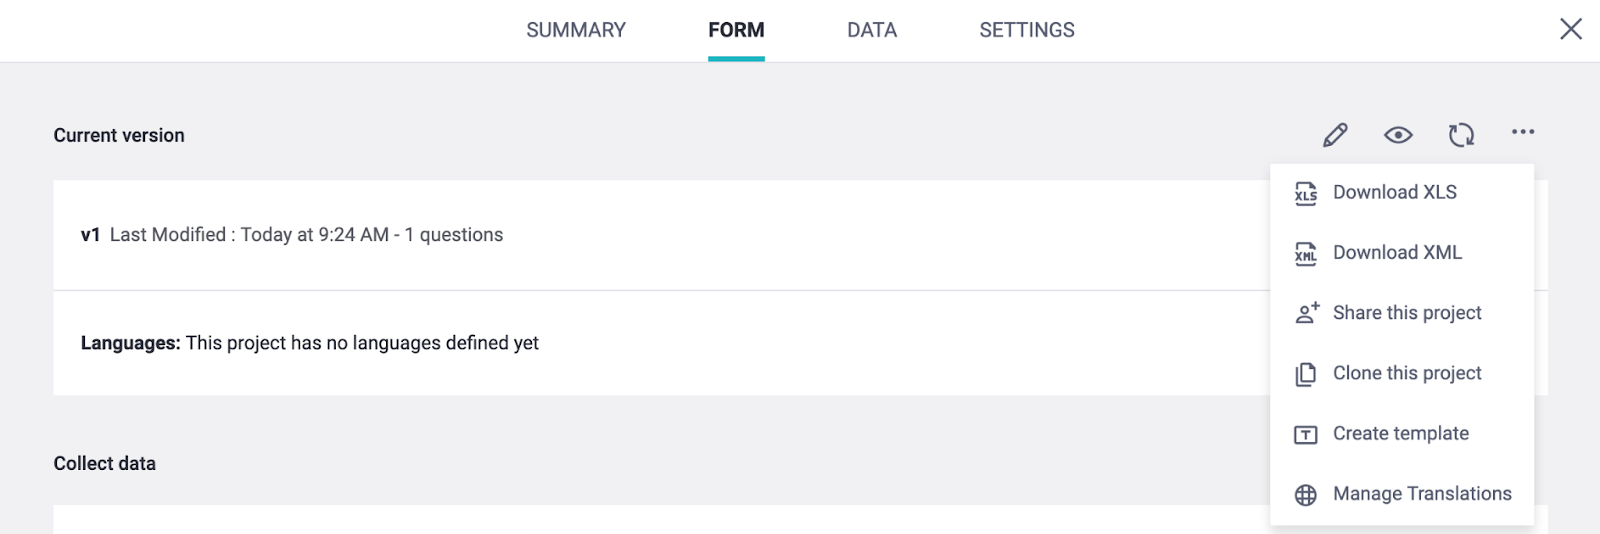Switch to the SUMMARY tab
The width and height of the screenshot is (1600, 534).
click(x=576, y=30)
